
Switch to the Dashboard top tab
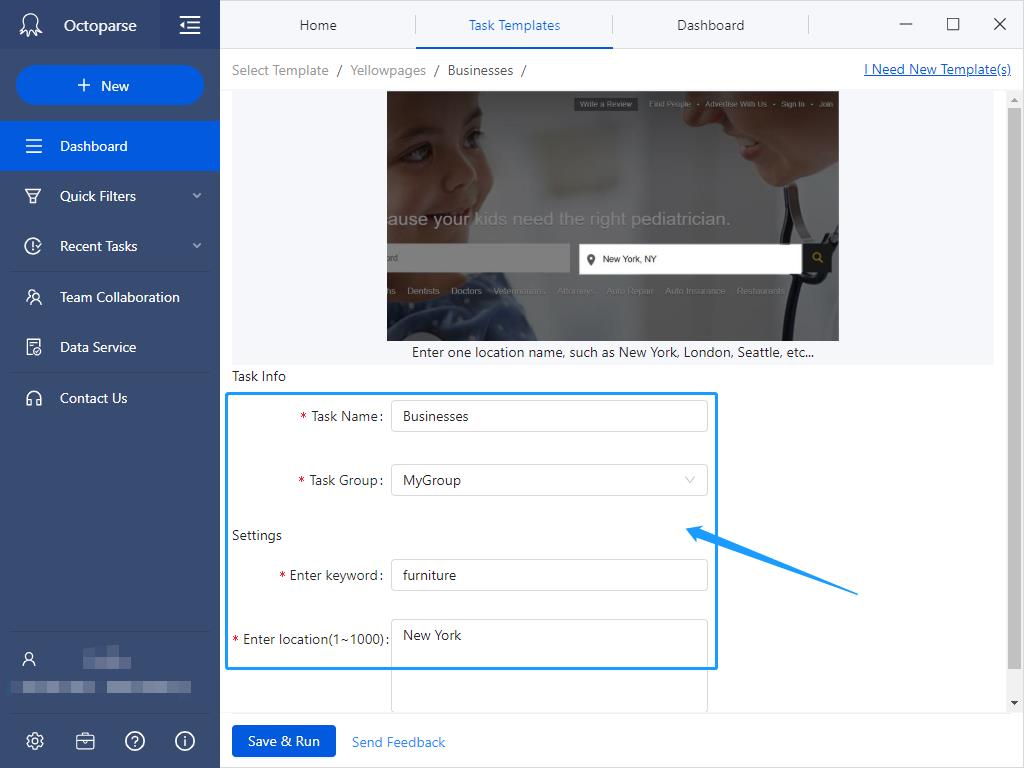[x=711, y=25]
